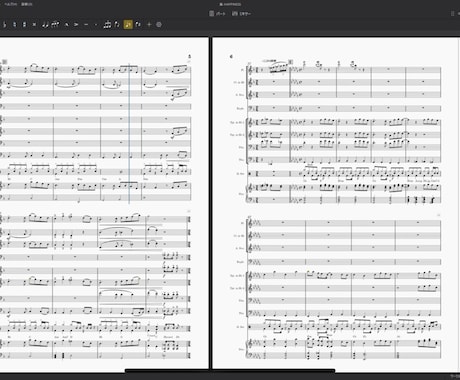Viewport: 460px width, 380px height.
Task: Switch to Voice 2
Action: coord(138,24)
